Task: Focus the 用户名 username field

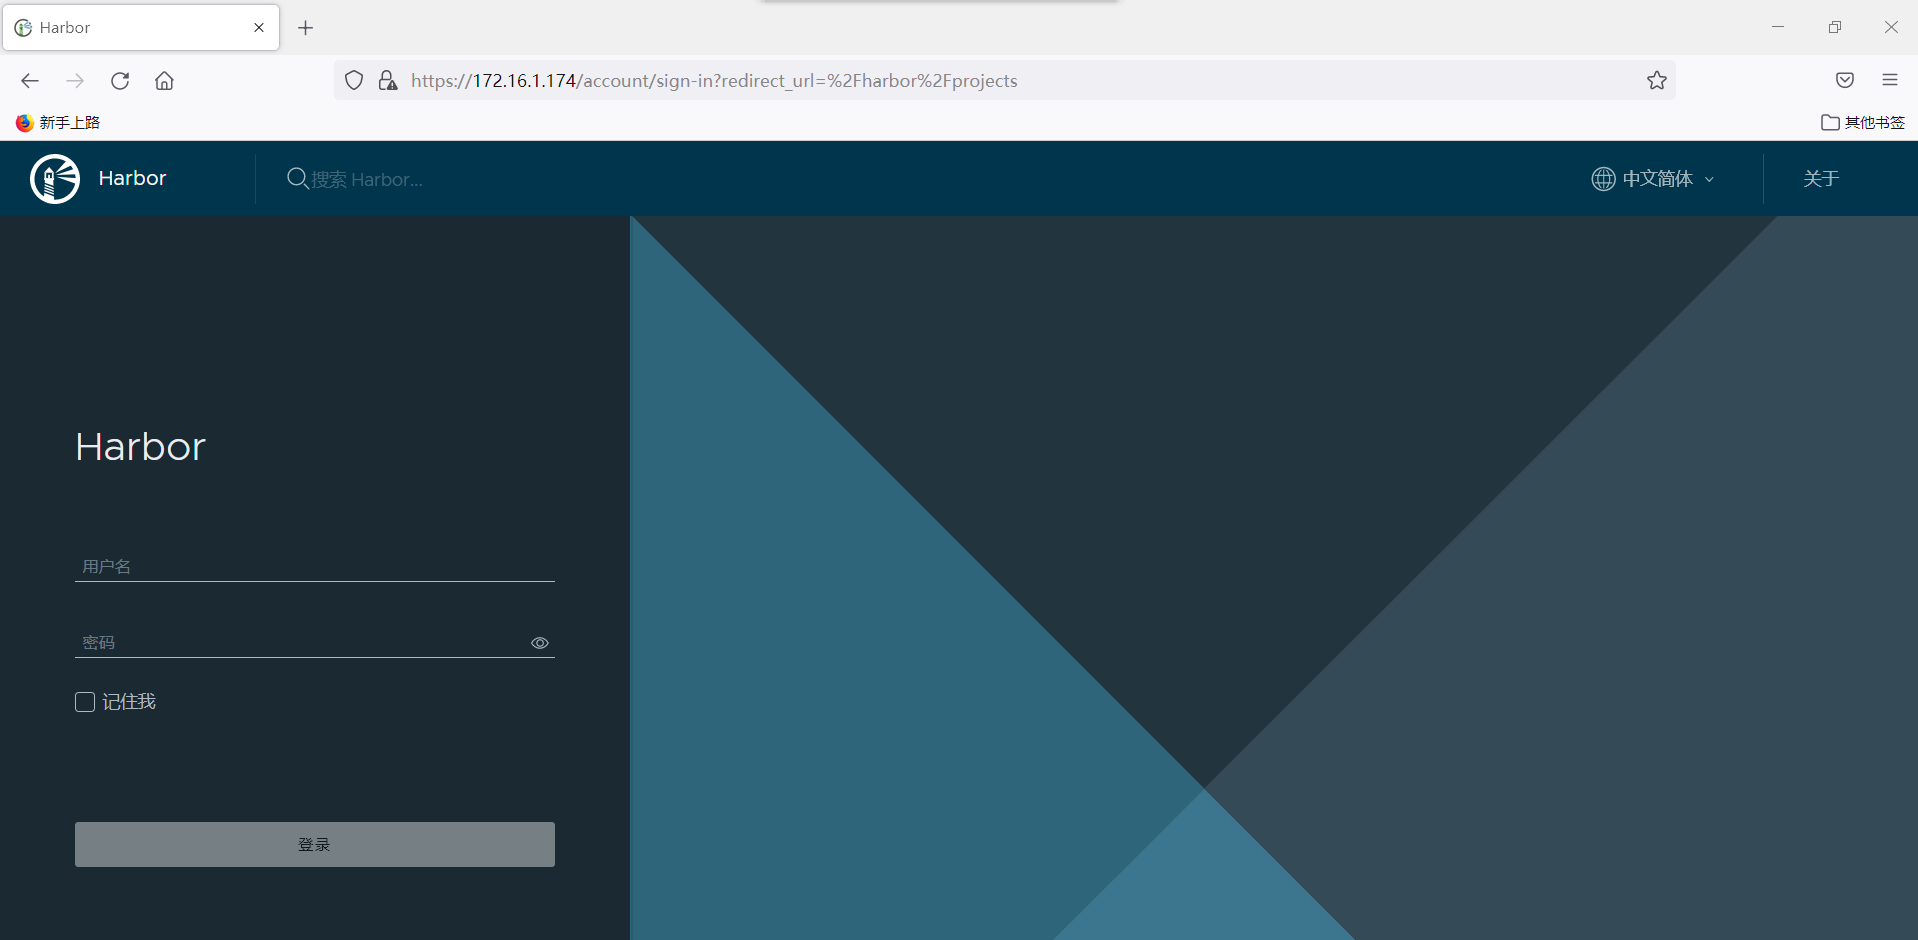Action: [x=315, y=566]
